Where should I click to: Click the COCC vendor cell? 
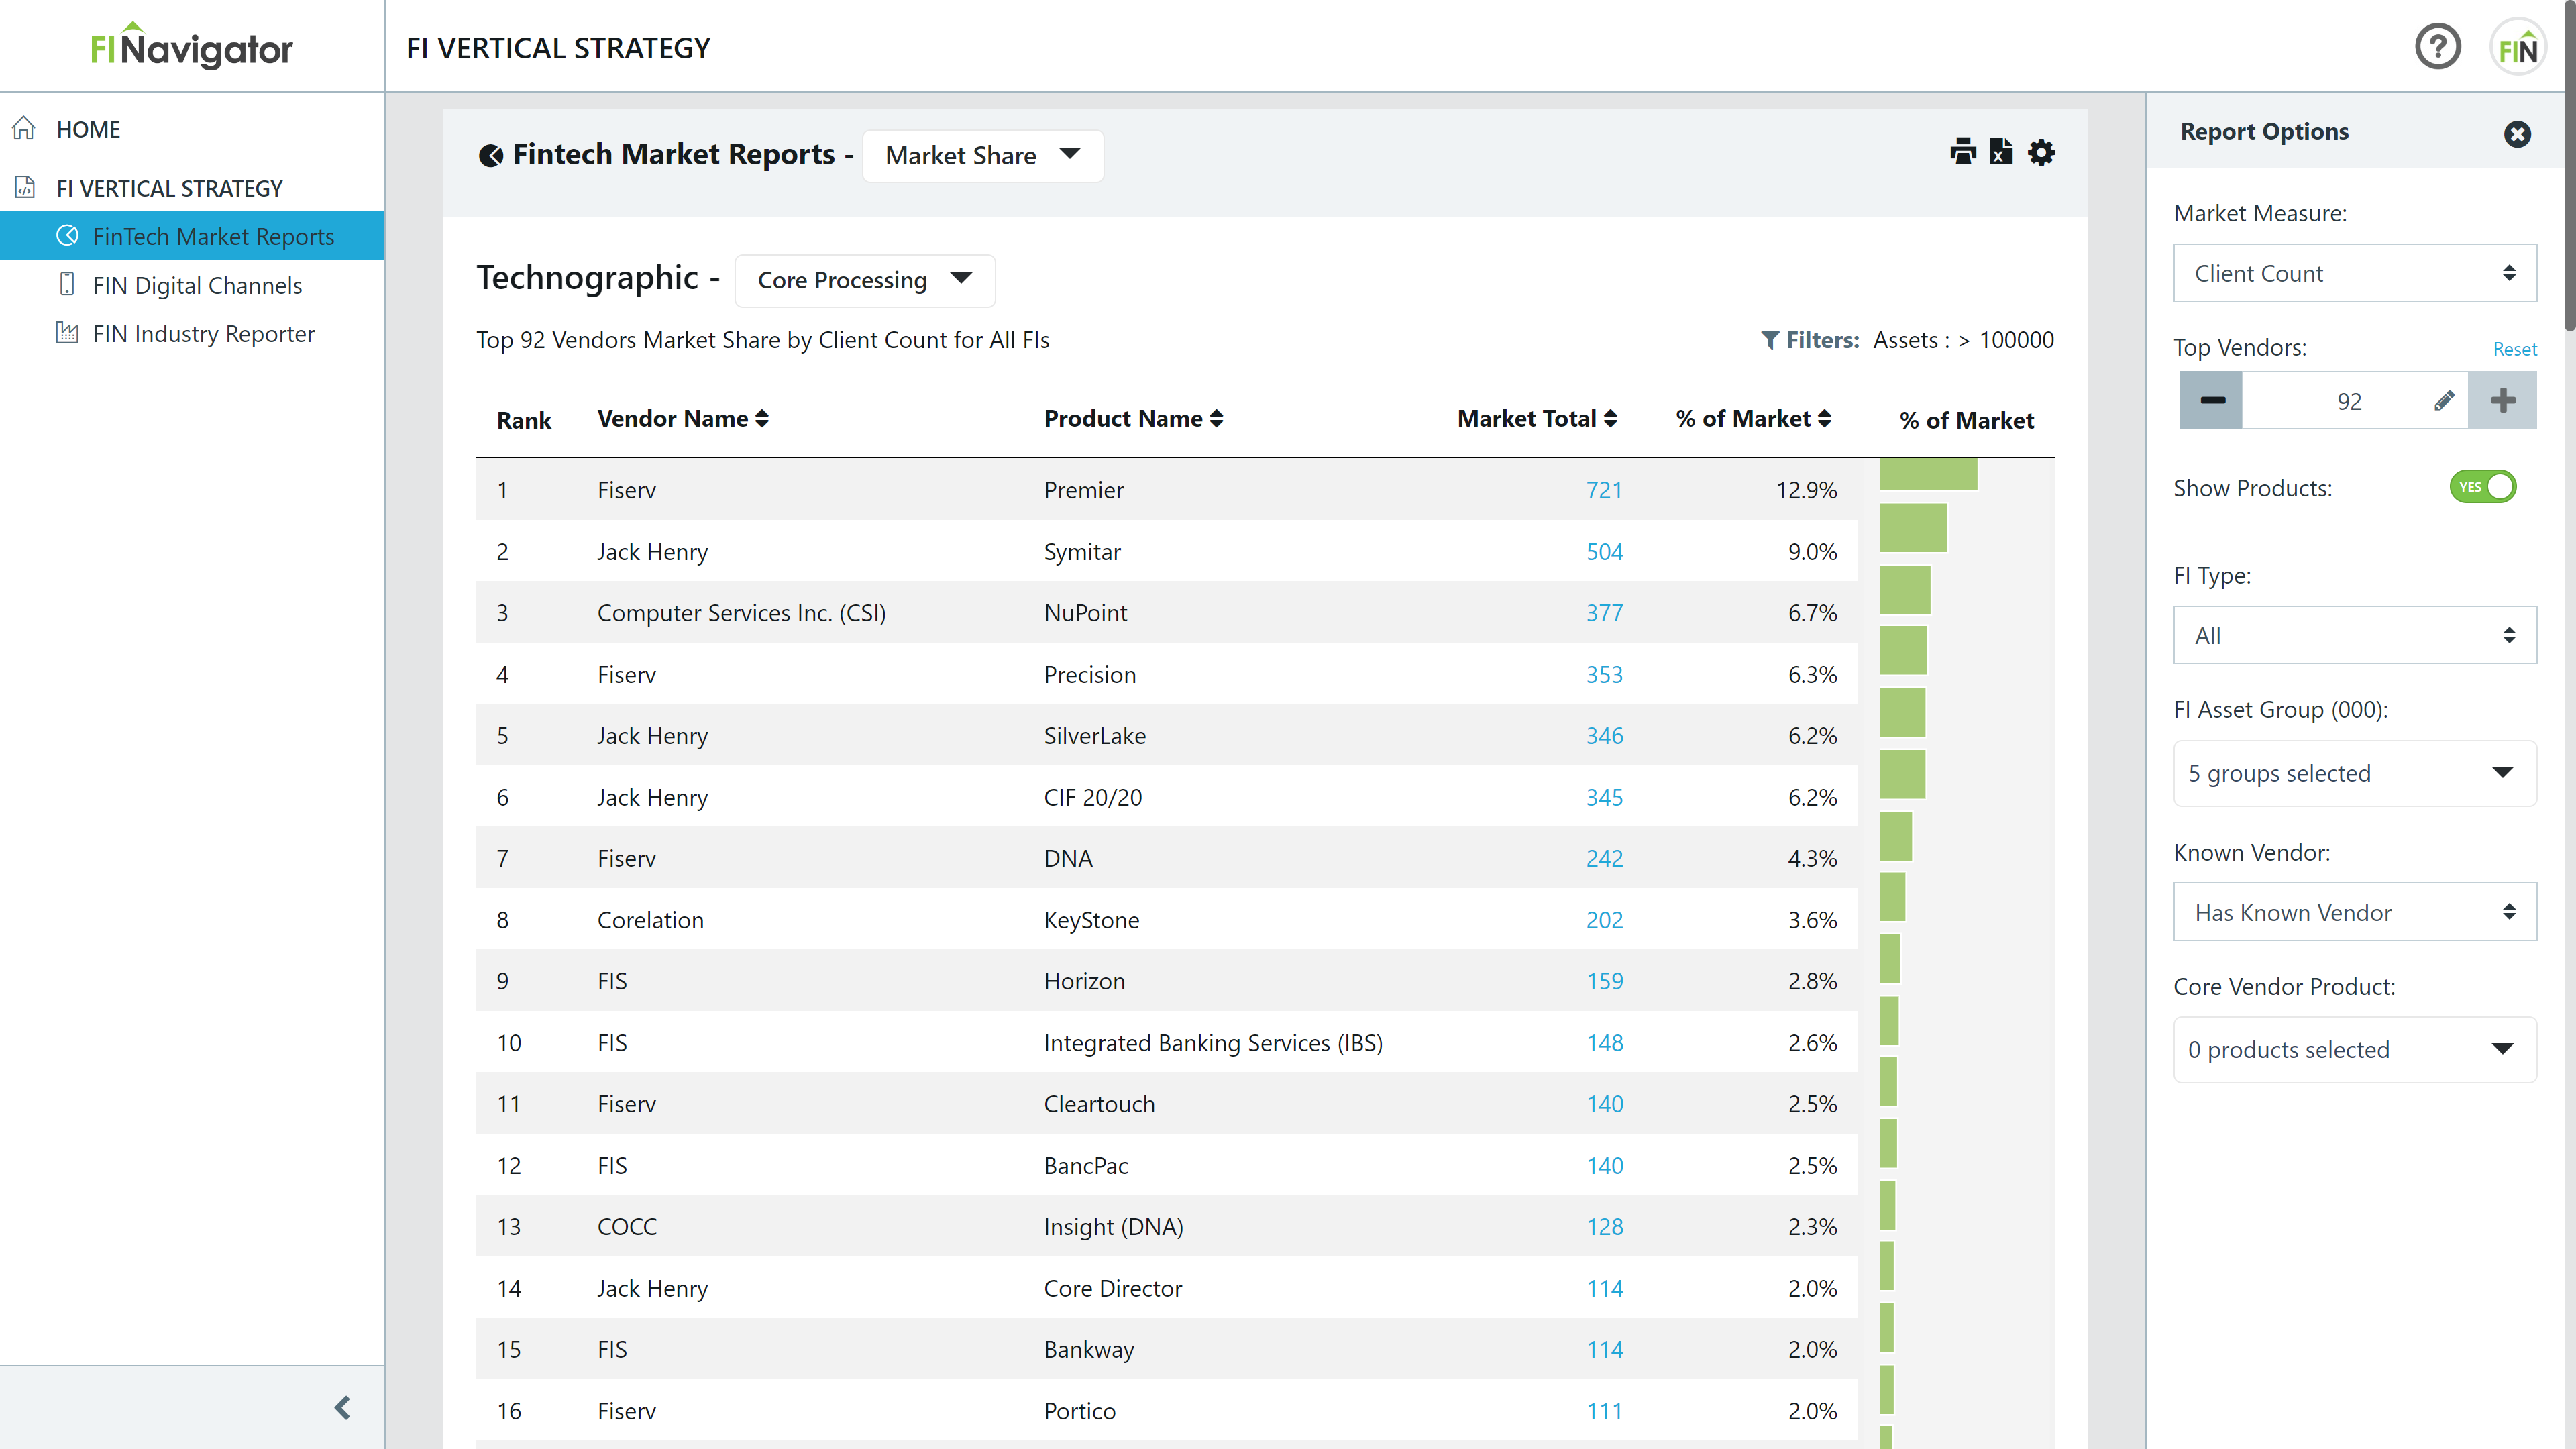(x=627, y=1227)
